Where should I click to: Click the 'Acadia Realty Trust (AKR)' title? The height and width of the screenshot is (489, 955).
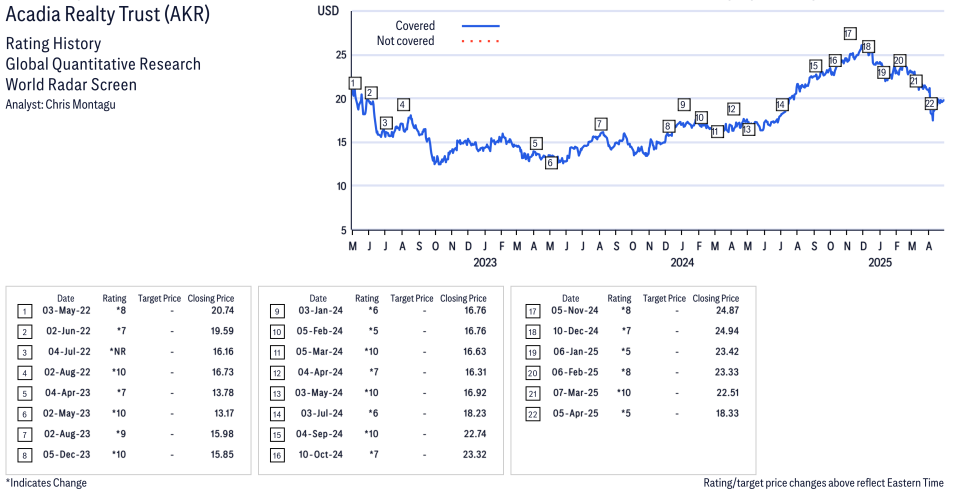(x=108, y=13)
